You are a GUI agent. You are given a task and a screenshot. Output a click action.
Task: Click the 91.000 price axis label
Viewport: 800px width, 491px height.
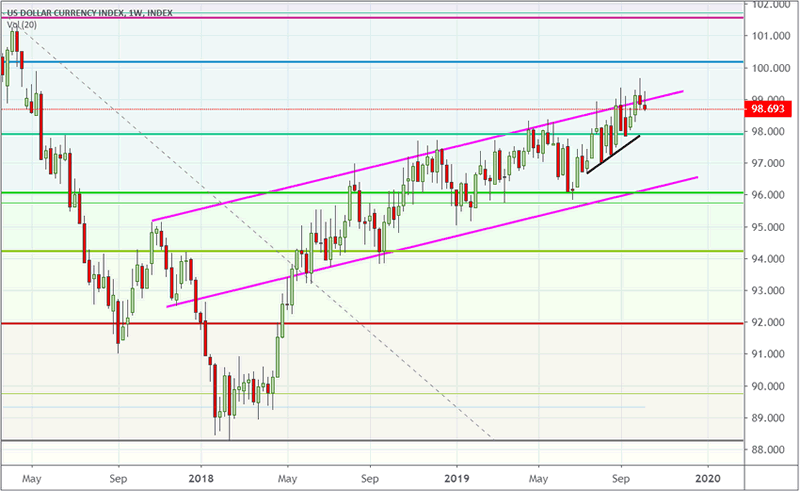768,354
